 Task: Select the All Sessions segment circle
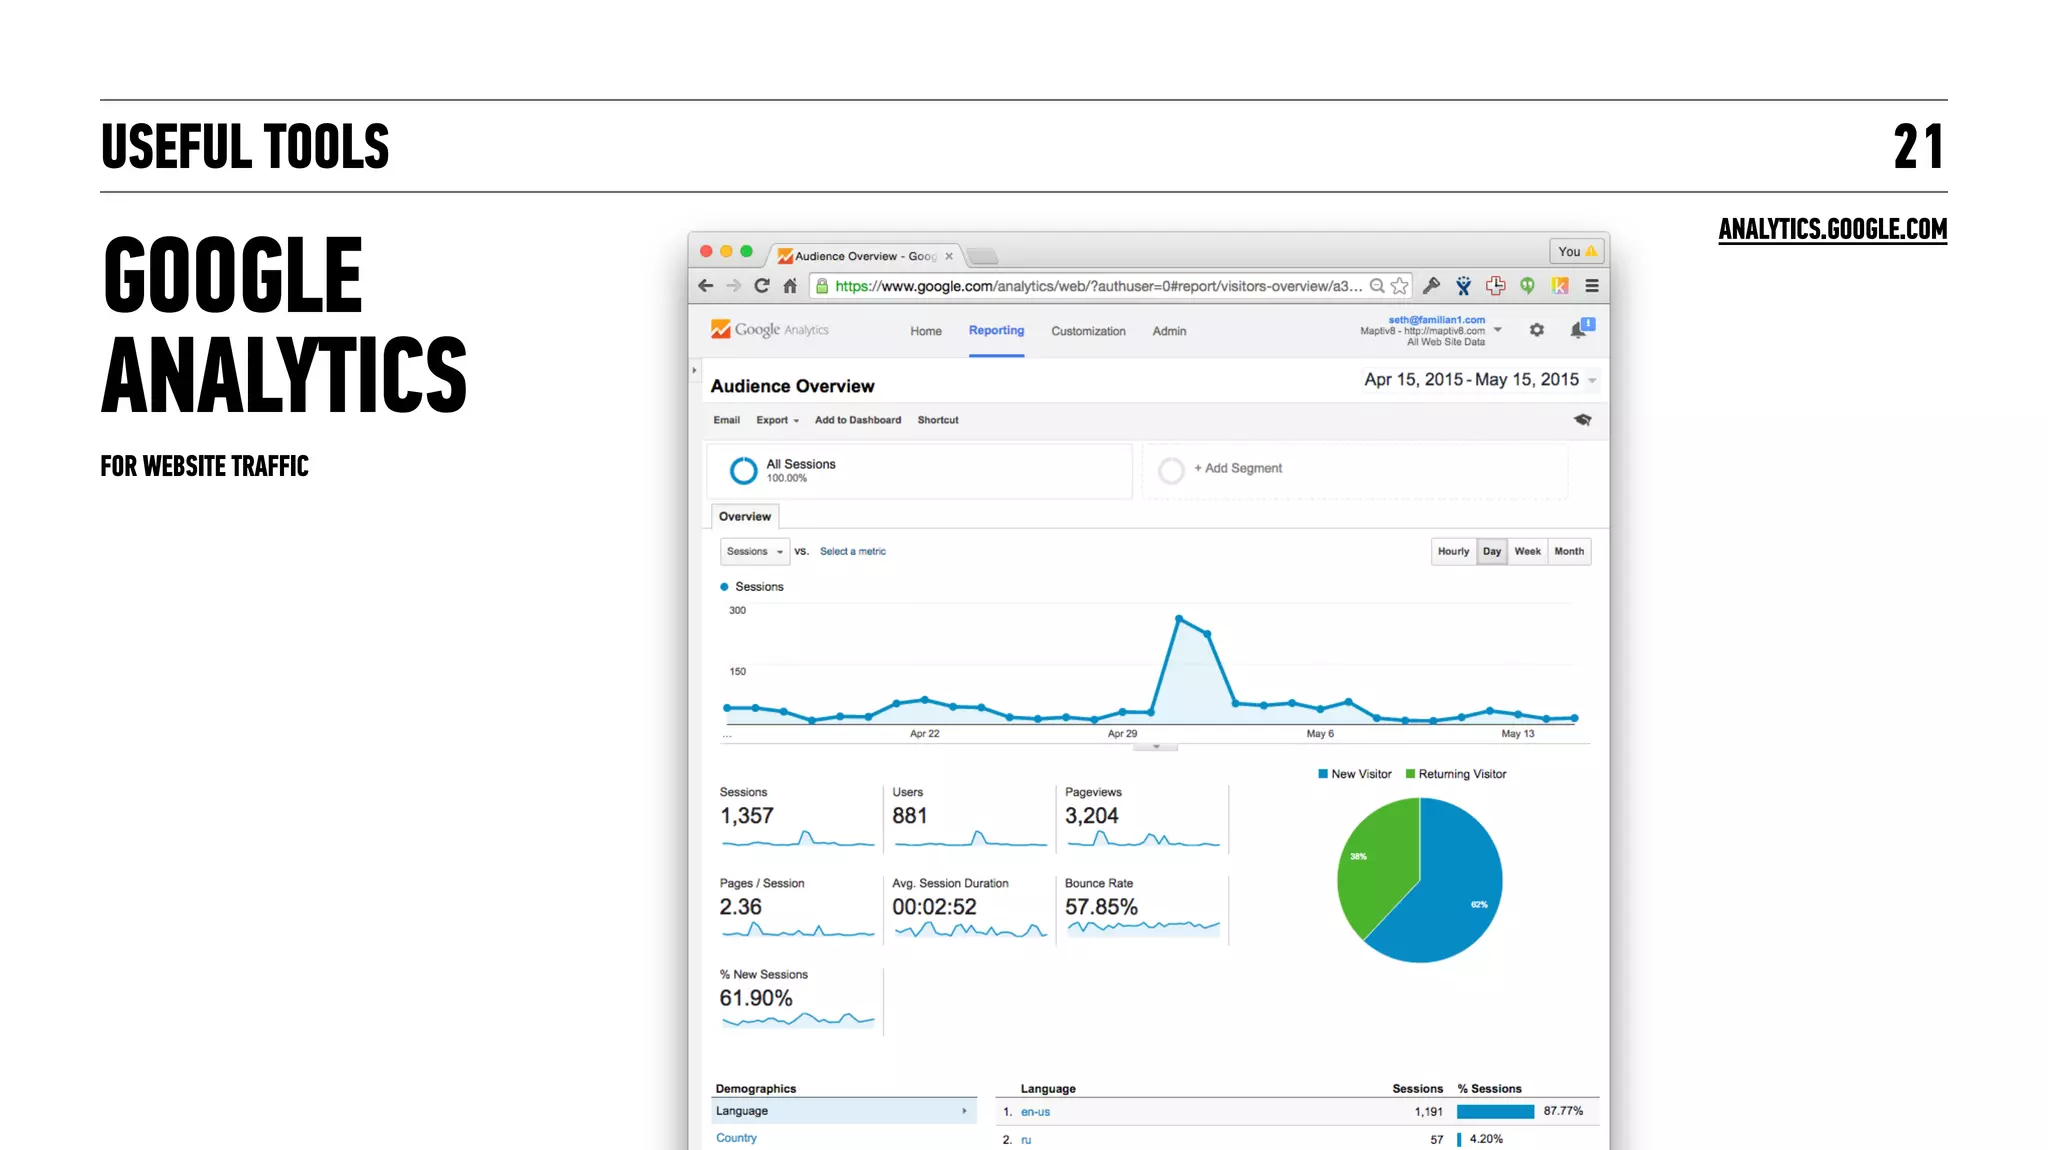pyautogui.click(x=743, y=470)
